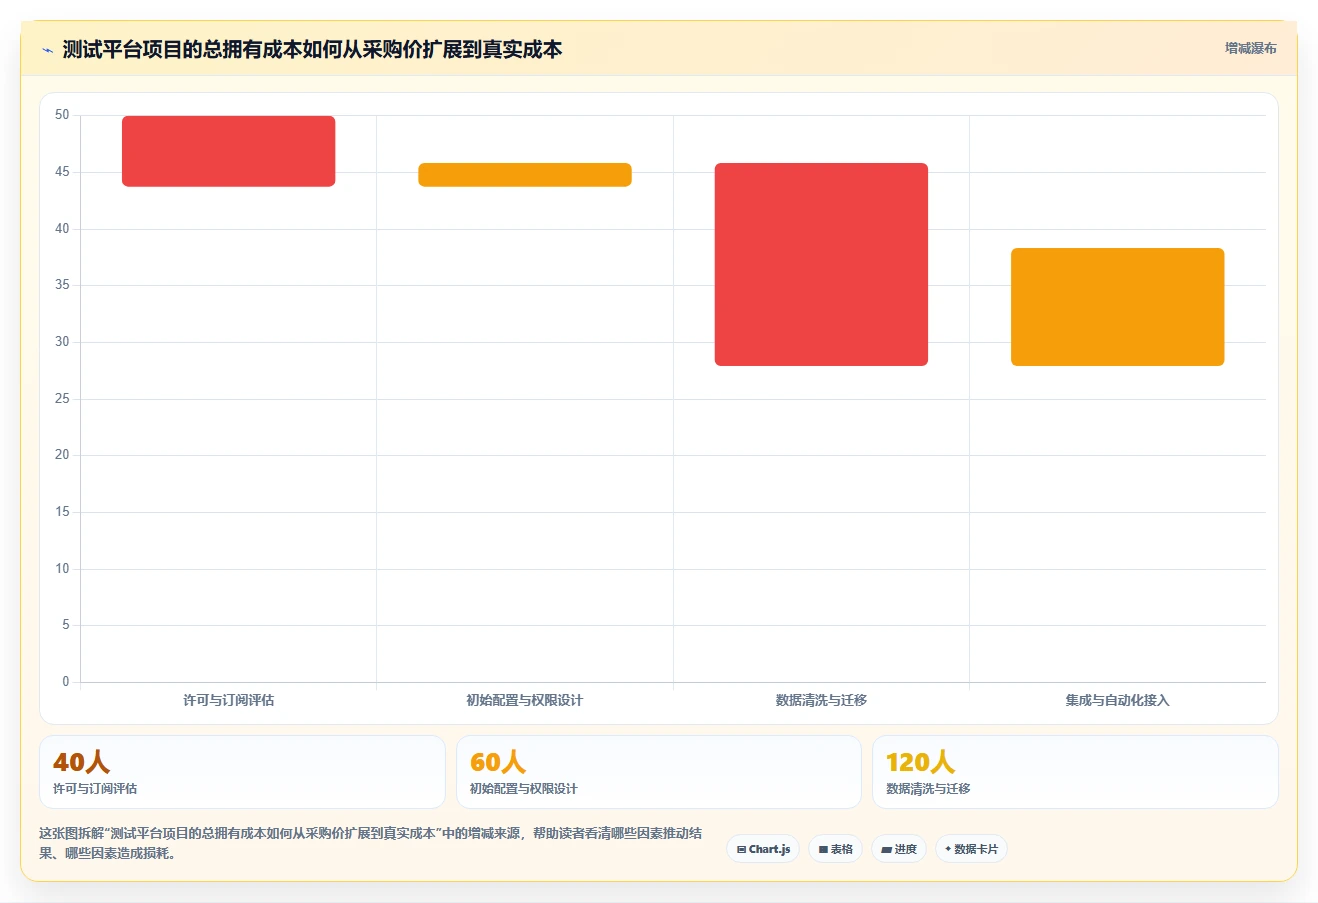This screenshot has width=1318, height=903.
Task: Click the x-axis label 初始配置与权限设计
Action: point(525,700)
